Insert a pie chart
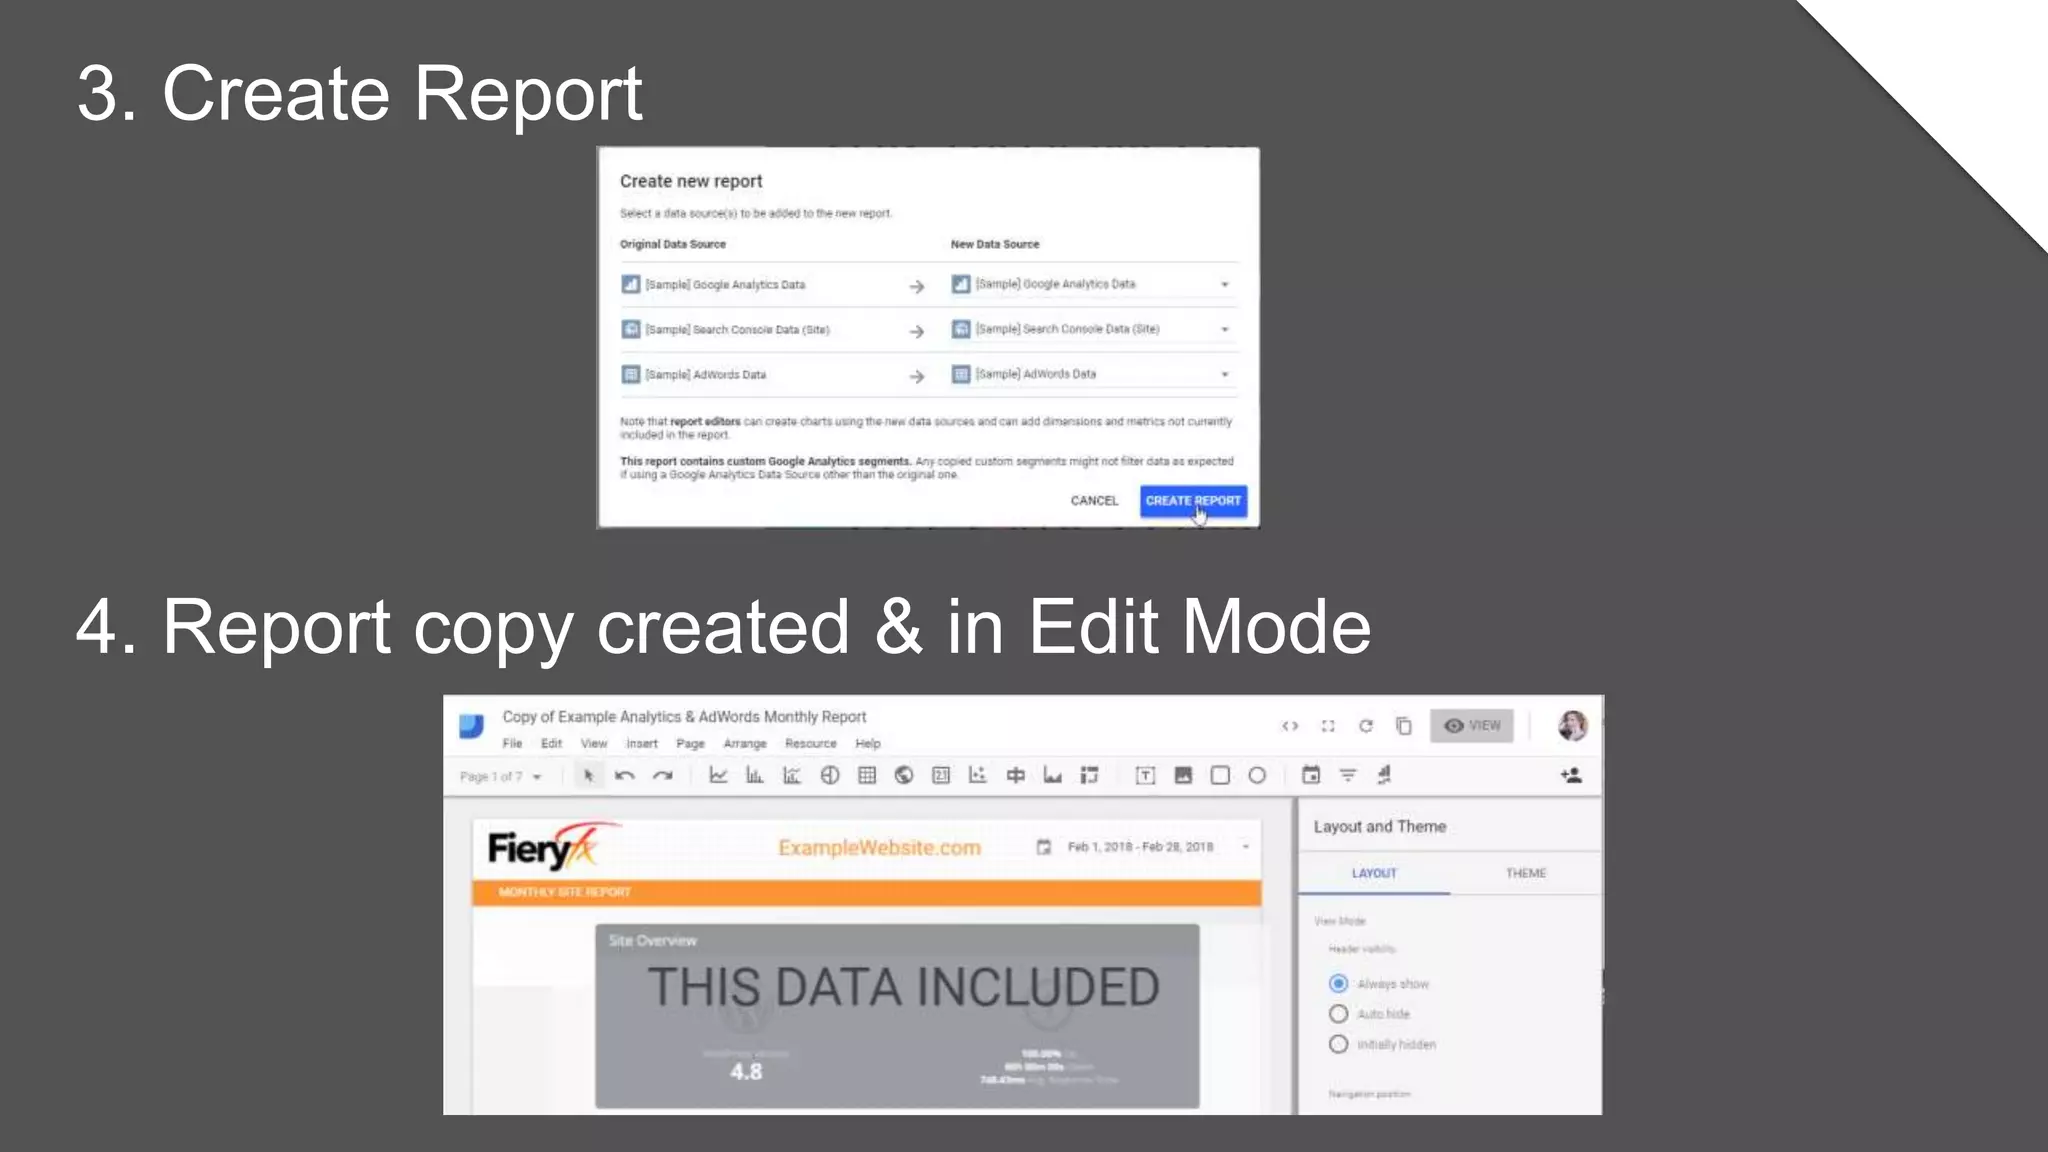 [829, 775]
